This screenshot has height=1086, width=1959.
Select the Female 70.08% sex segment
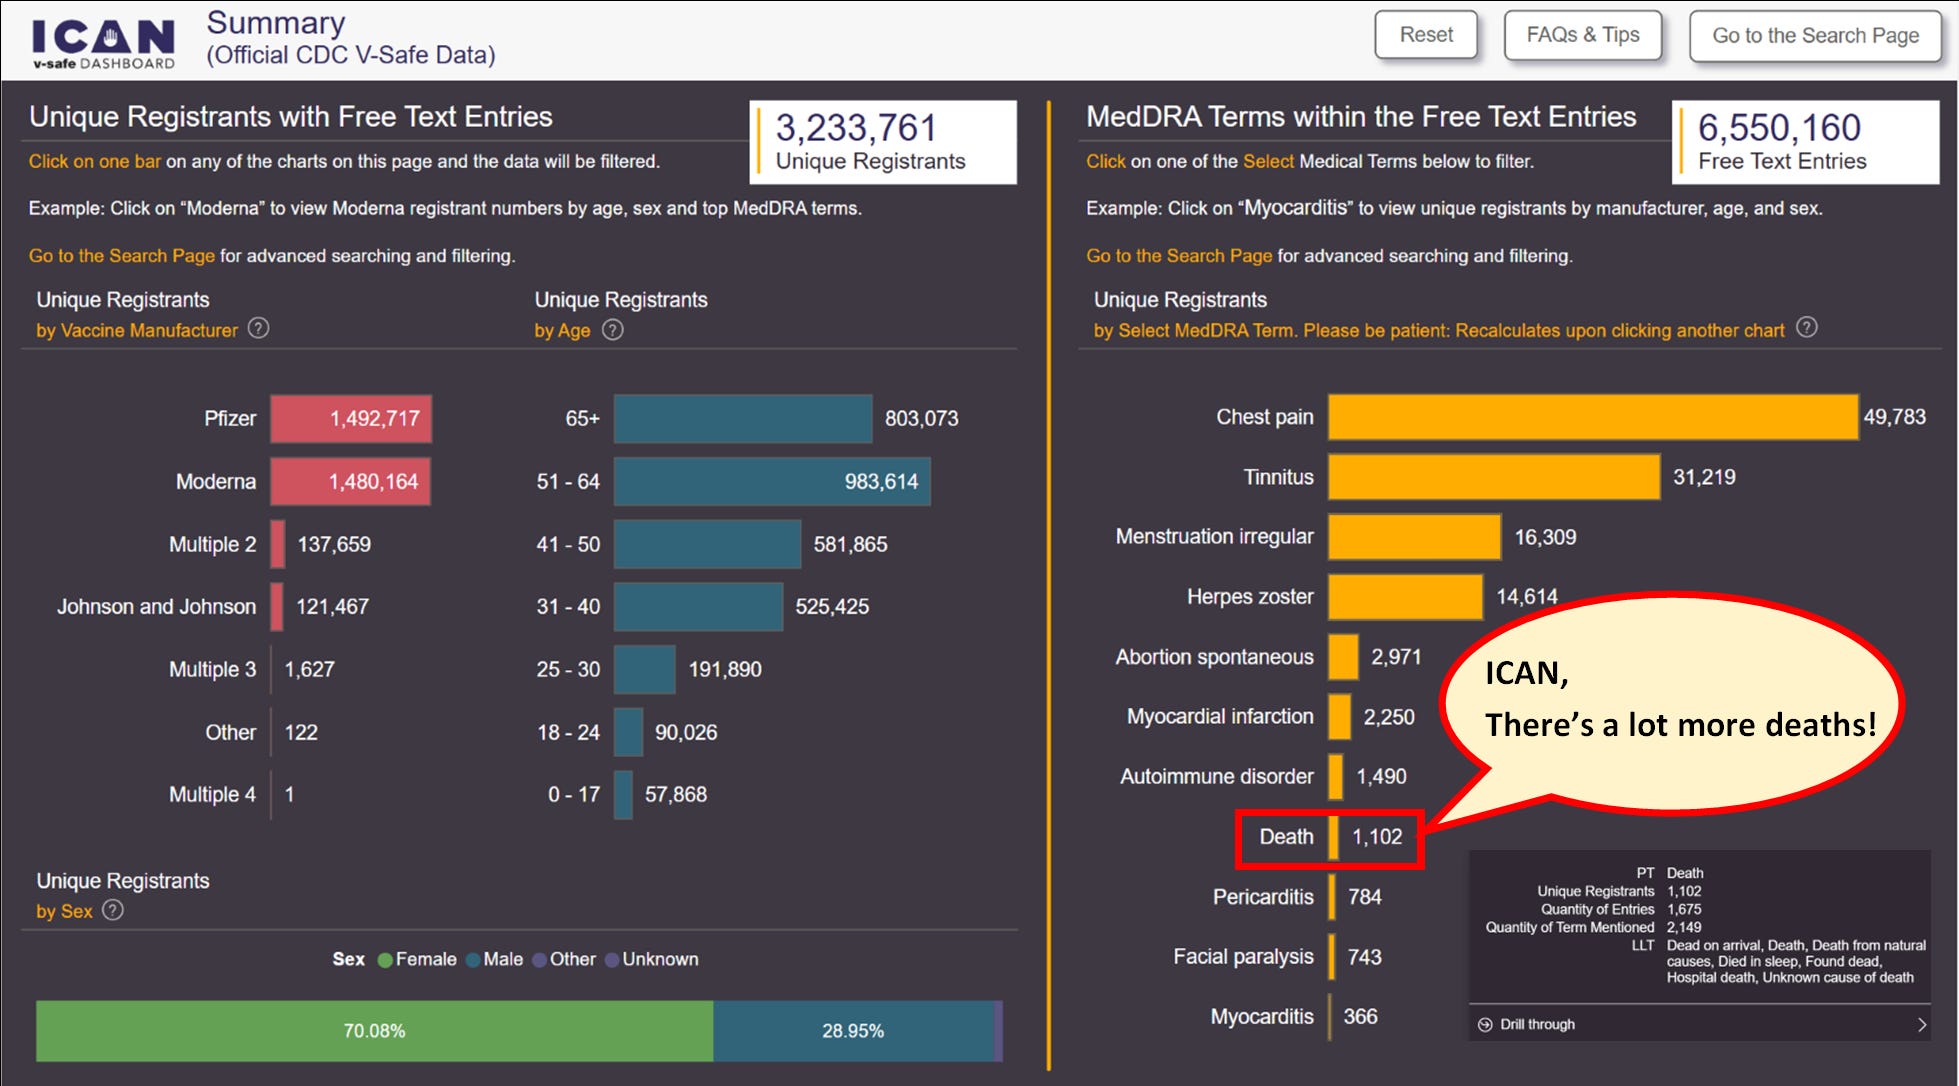pos(374,1030)
